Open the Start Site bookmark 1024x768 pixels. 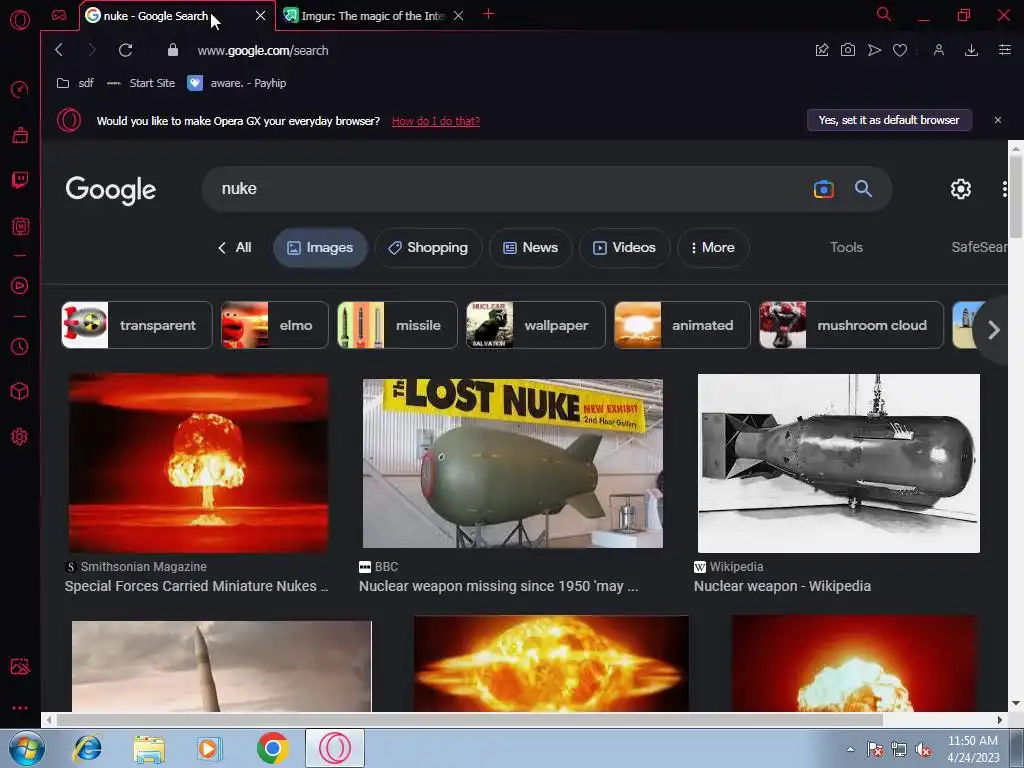(140, 83)
